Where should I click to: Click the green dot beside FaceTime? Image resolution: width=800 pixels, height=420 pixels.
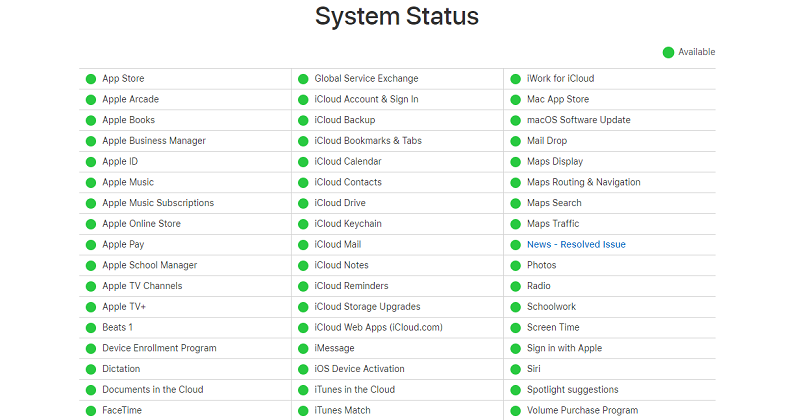(91, 411)
